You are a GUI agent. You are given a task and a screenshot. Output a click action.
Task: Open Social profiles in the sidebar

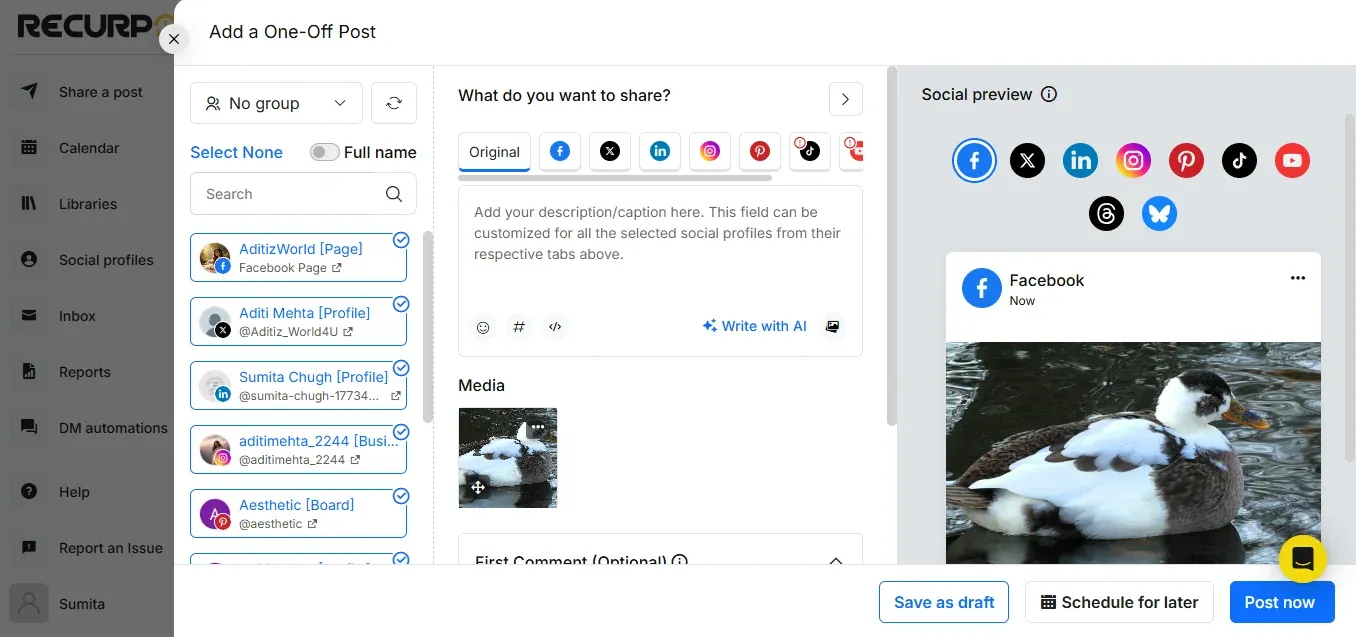pos(87,260)
